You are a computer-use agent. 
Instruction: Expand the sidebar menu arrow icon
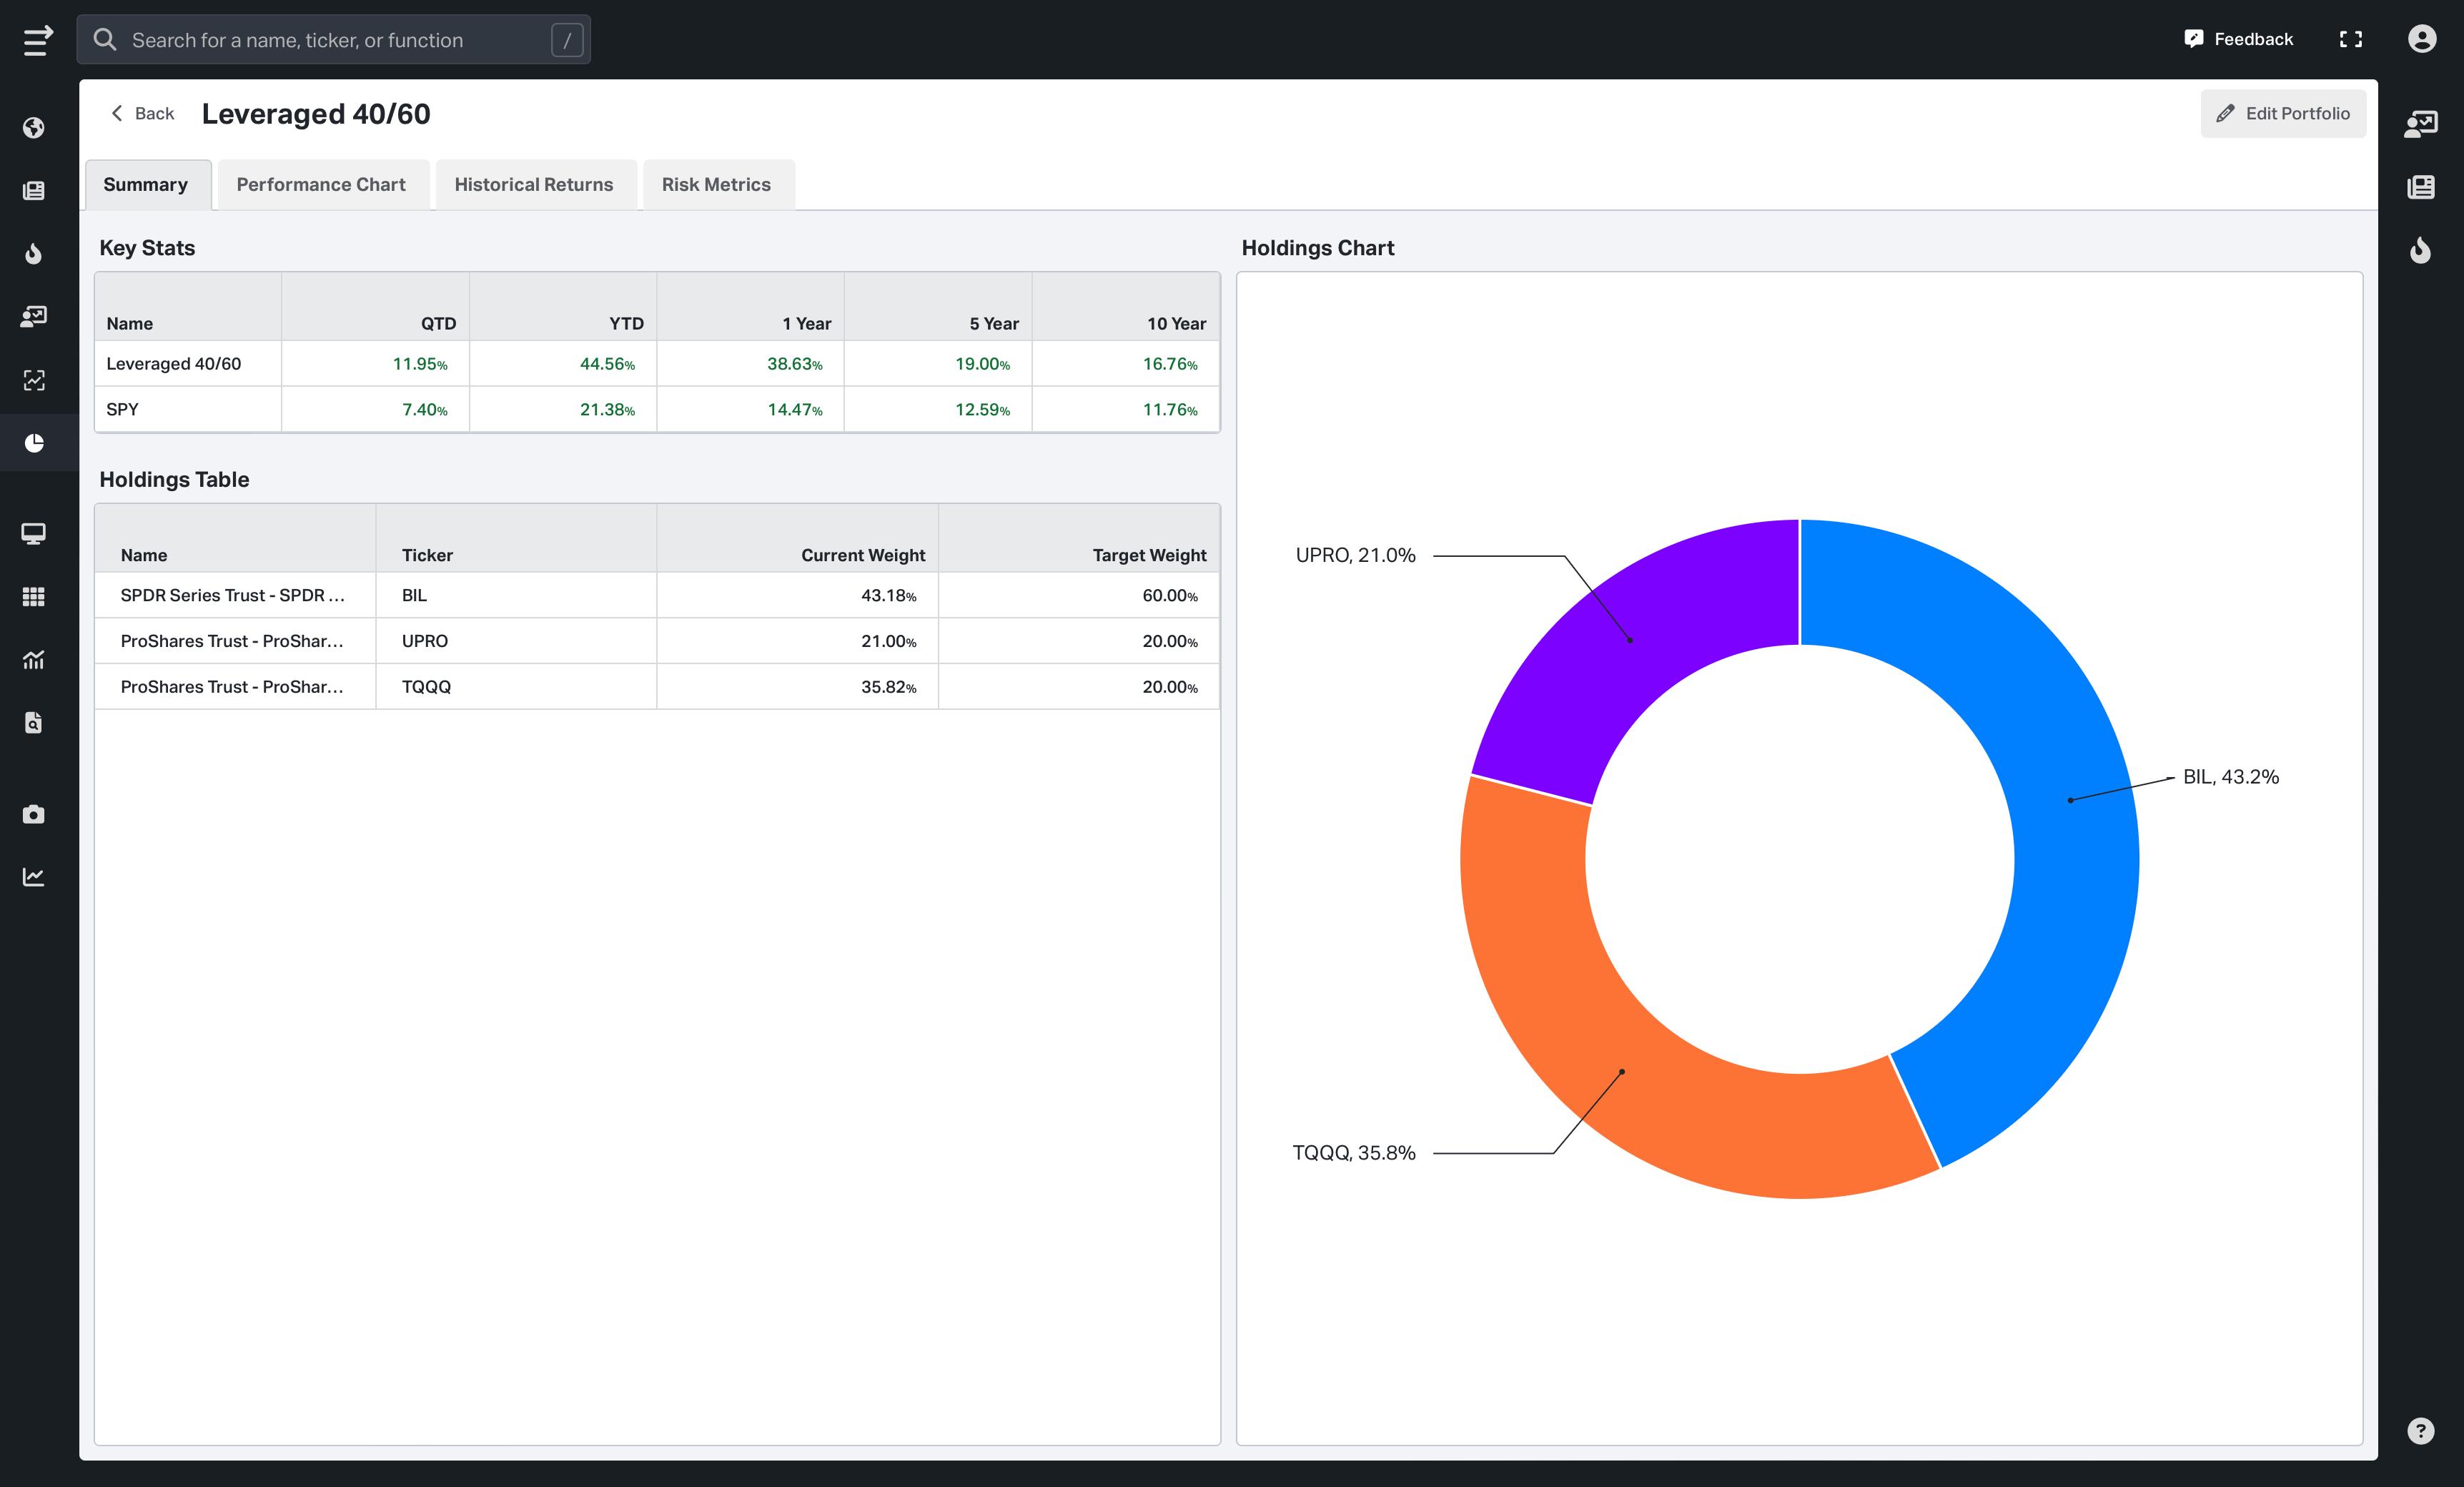[37, 40]
